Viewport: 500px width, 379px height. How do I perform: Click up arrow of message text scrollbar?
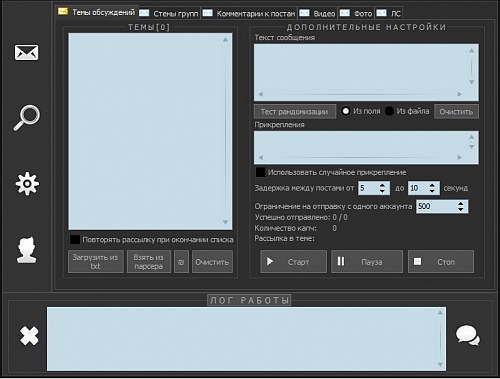click(x=472, y=51)
